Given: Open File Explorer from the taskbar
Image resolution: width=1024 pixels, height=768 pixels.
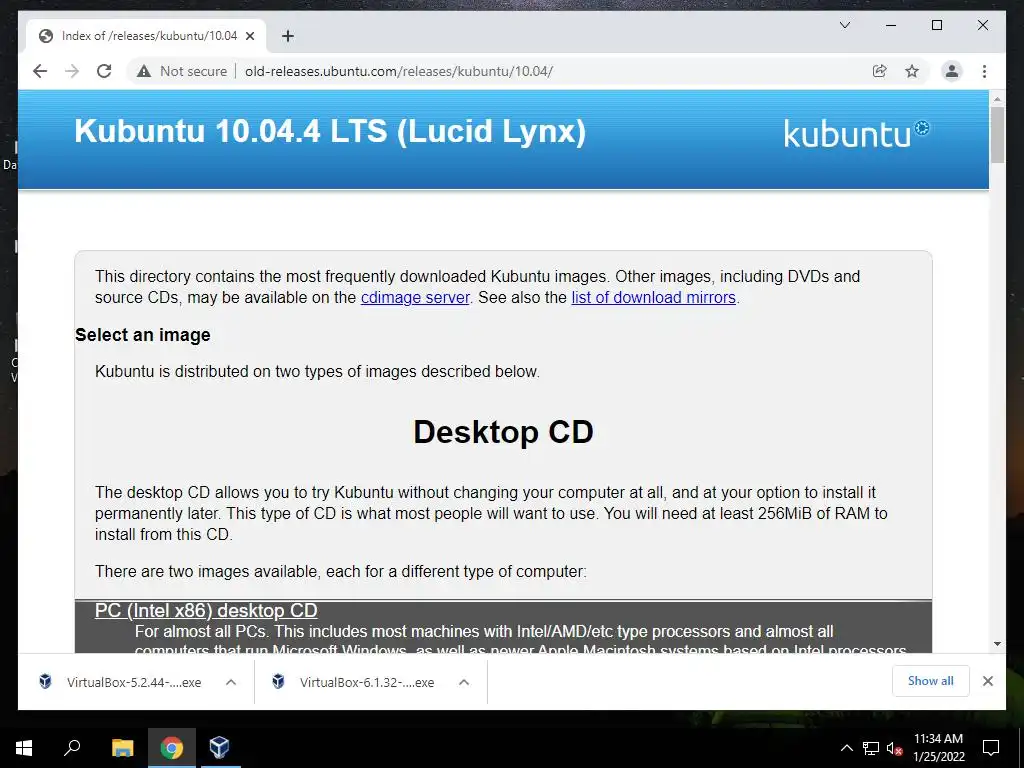Looking at the screenshot, I should [122, 748].
